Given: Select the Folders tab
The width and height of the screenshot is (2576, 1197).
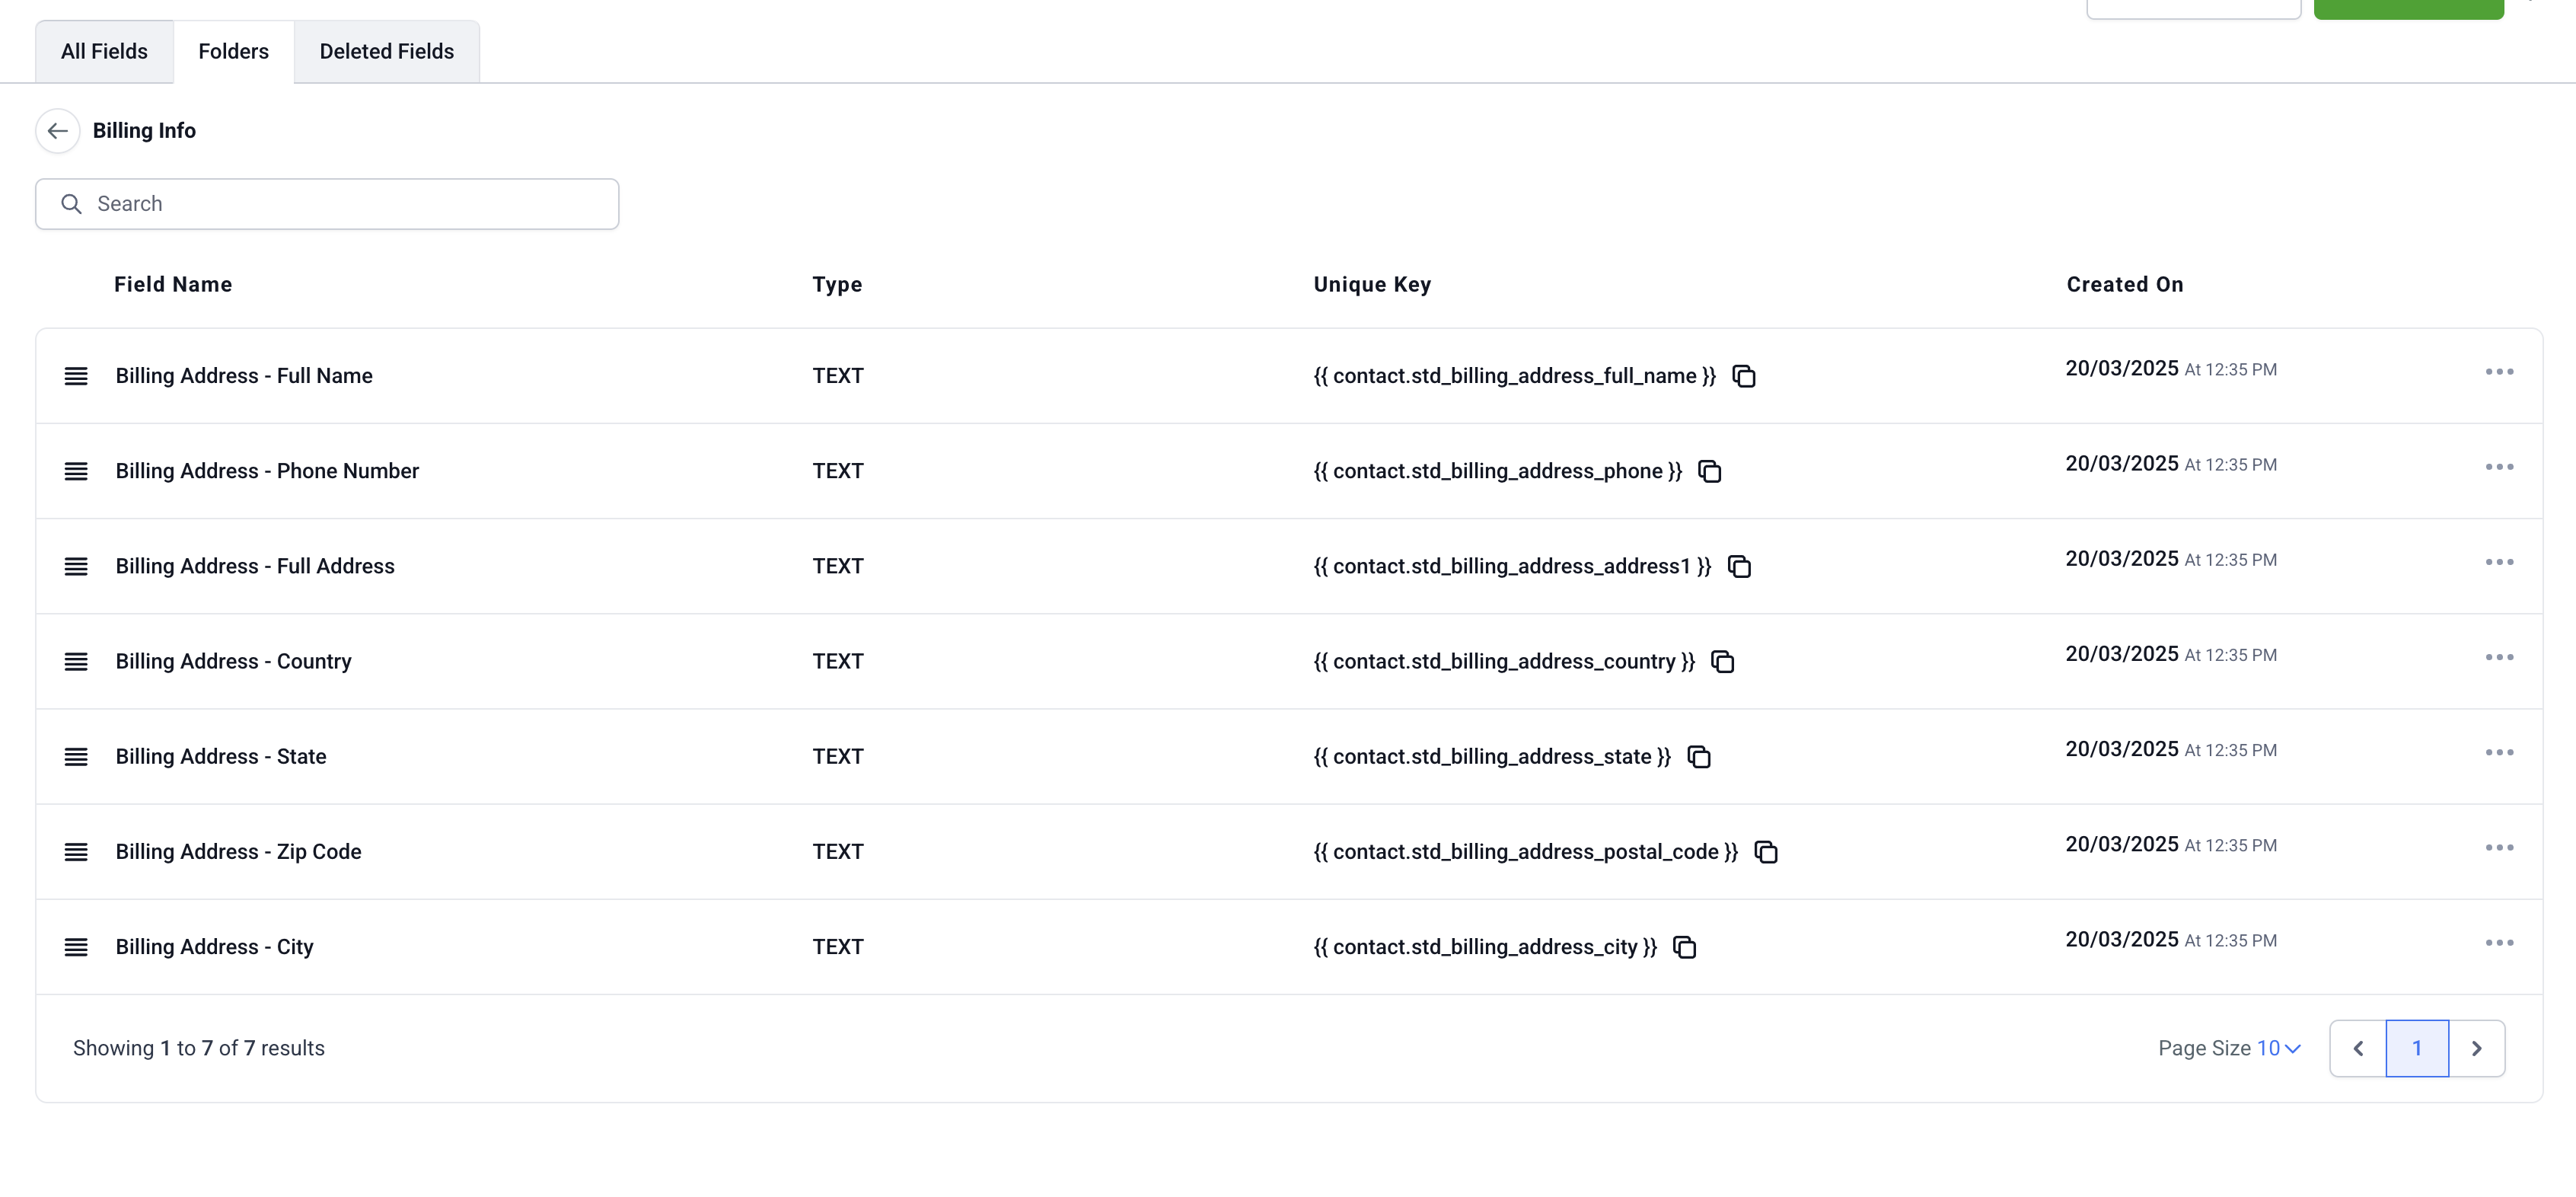Looking at the screenshot, I should (x=233, y=52).
